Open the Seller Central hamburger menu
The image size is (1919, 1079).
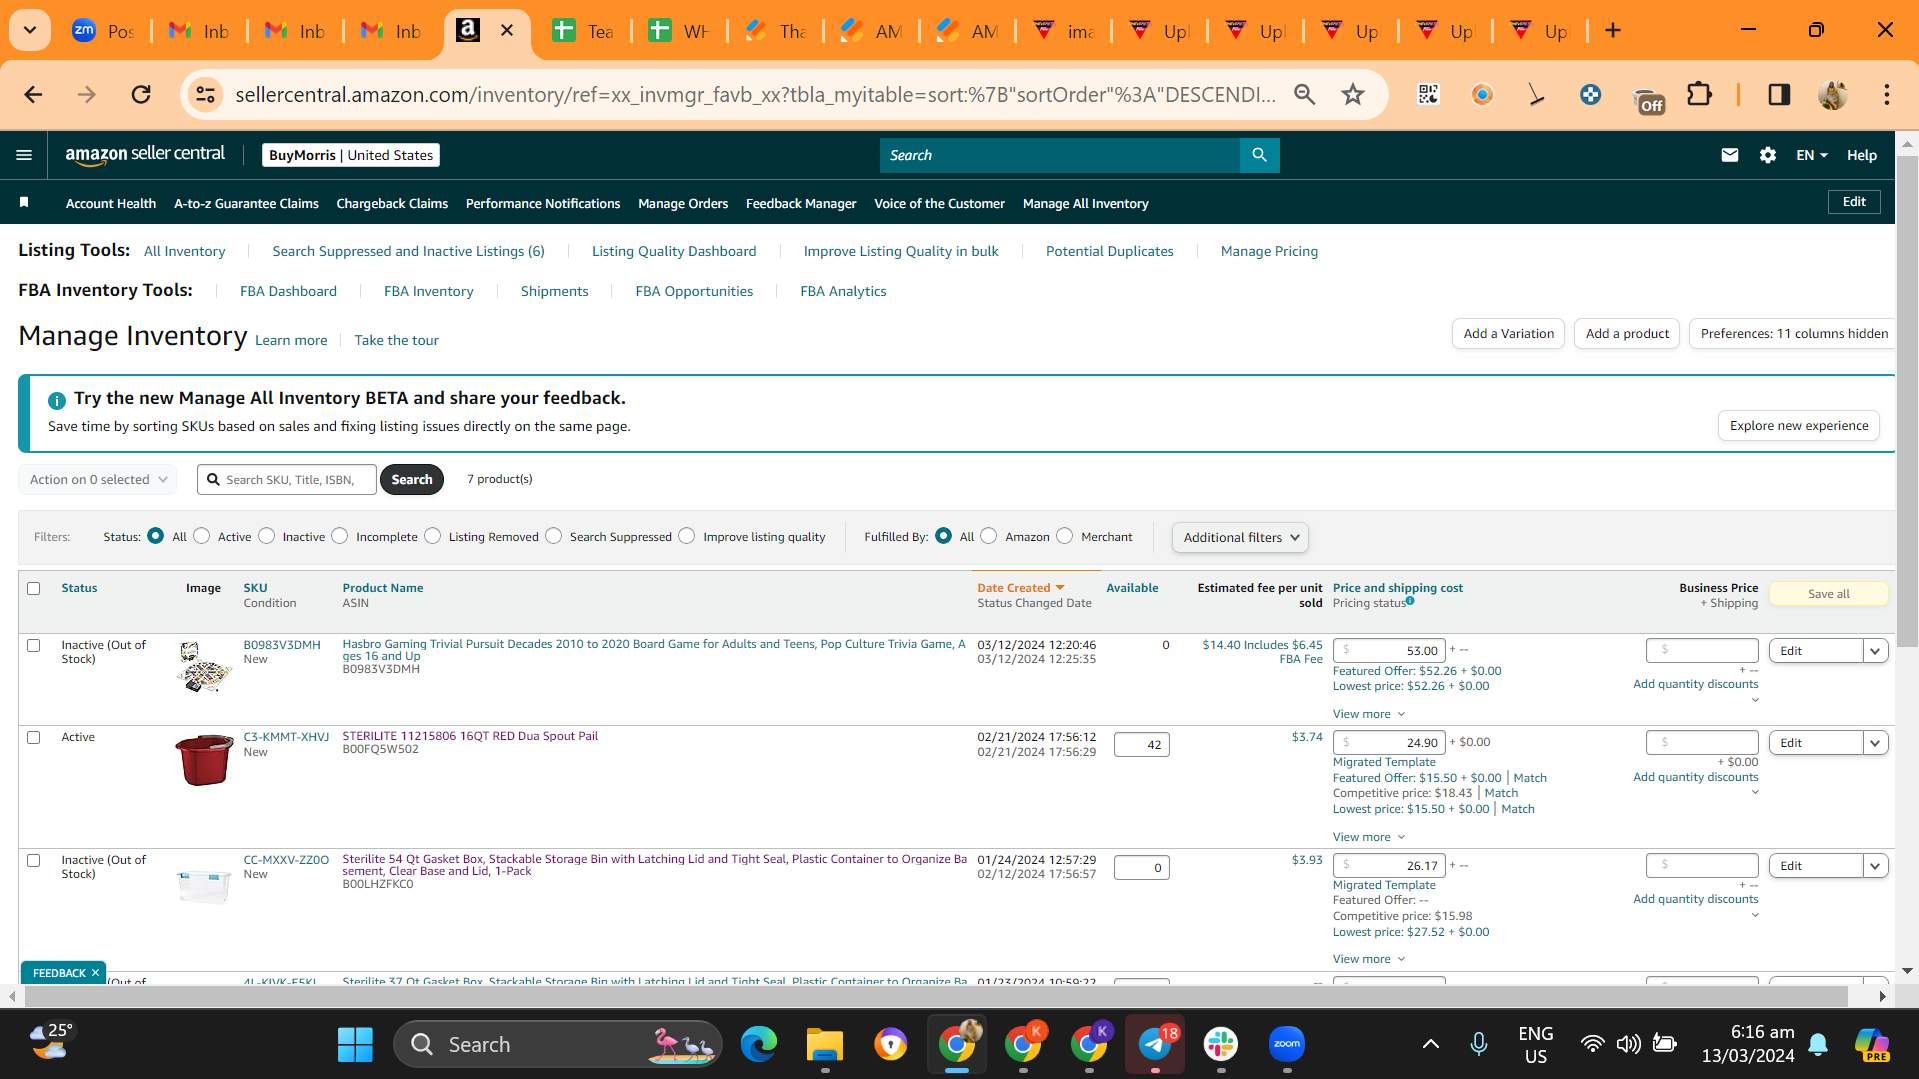pos(24,155)
